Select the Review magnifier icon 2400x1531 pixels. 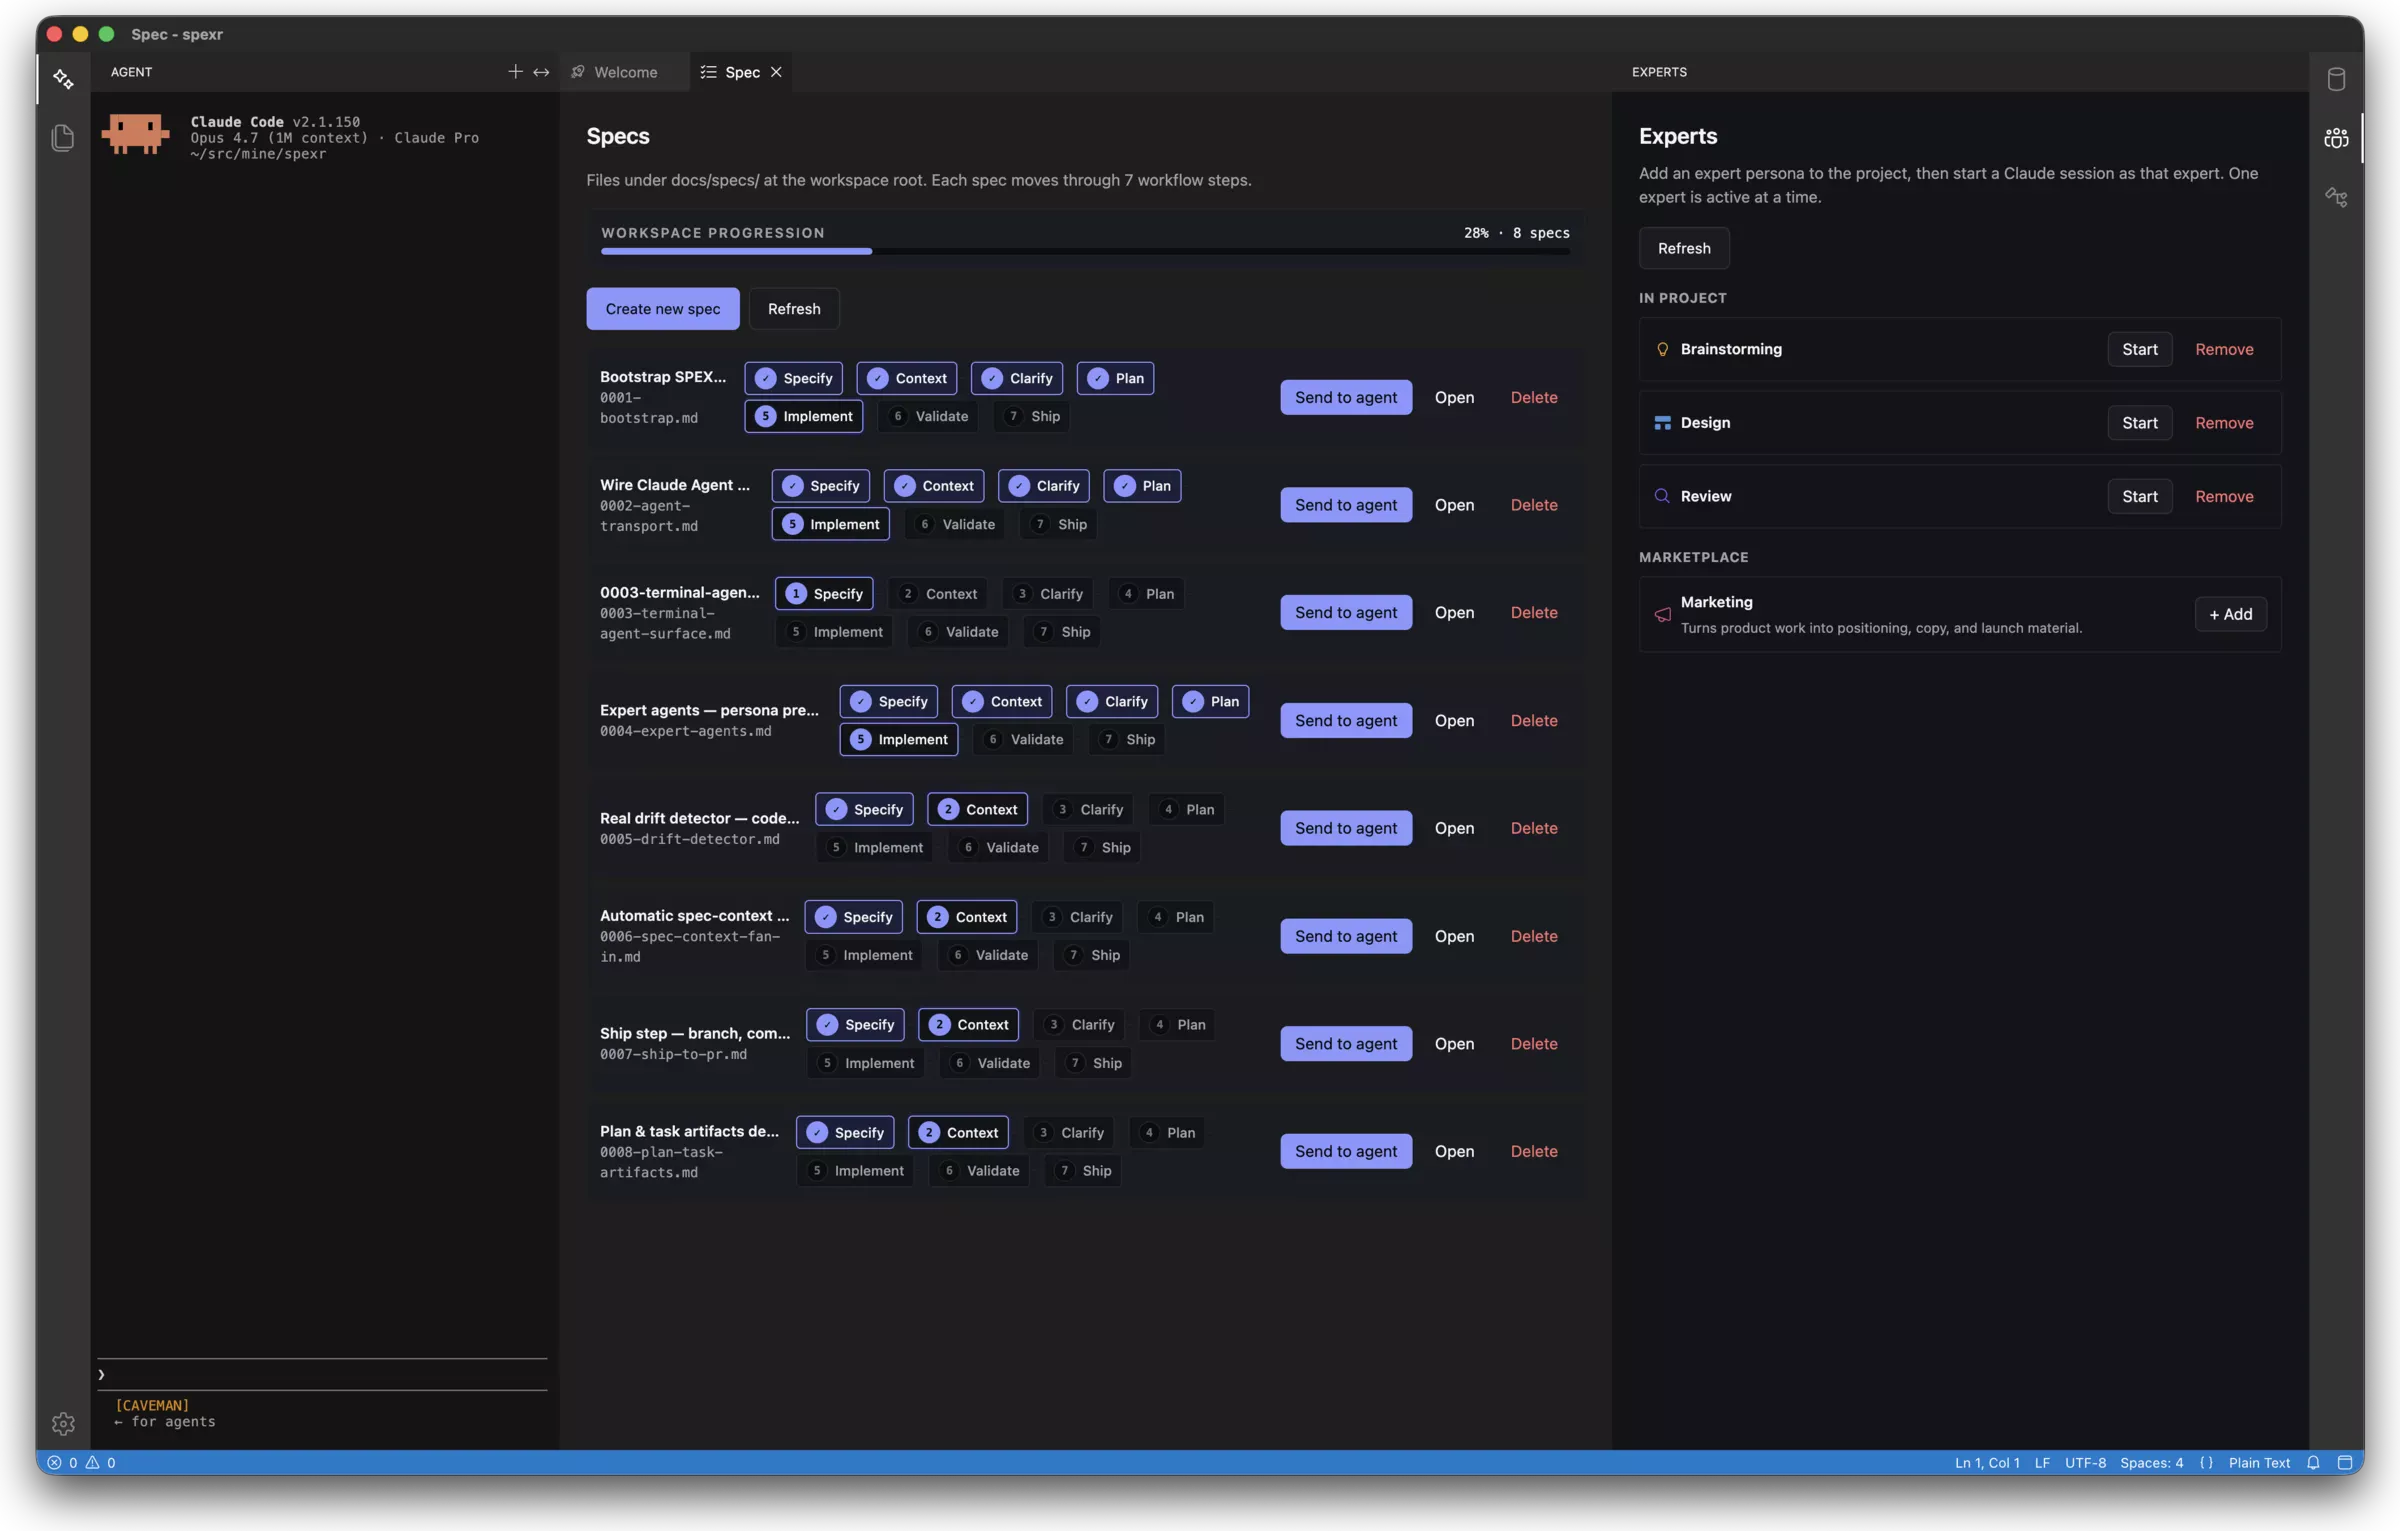pos(1662,496)
